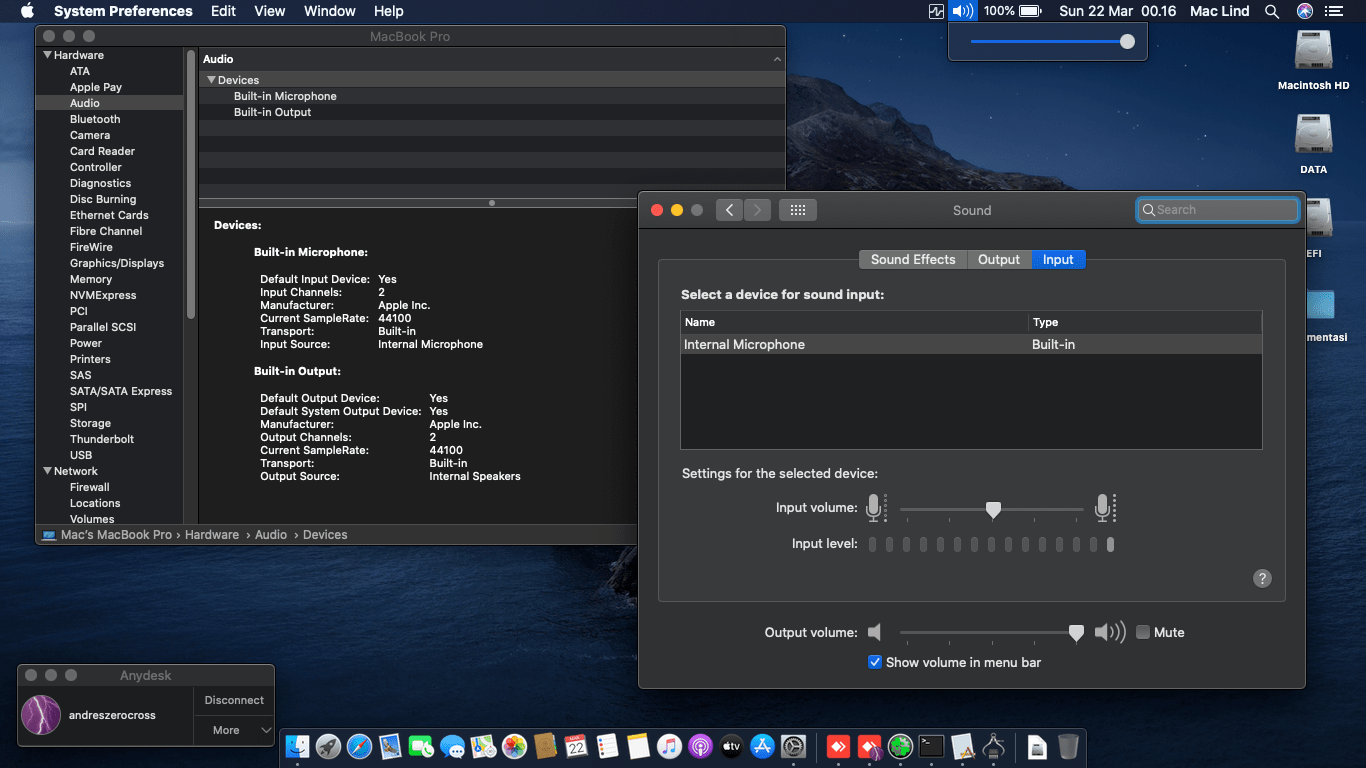Image resolution: width=1366 pixels, height=768 pixels.
Task: Open Spotlight search in menu bar
Action: [1272, 11]
